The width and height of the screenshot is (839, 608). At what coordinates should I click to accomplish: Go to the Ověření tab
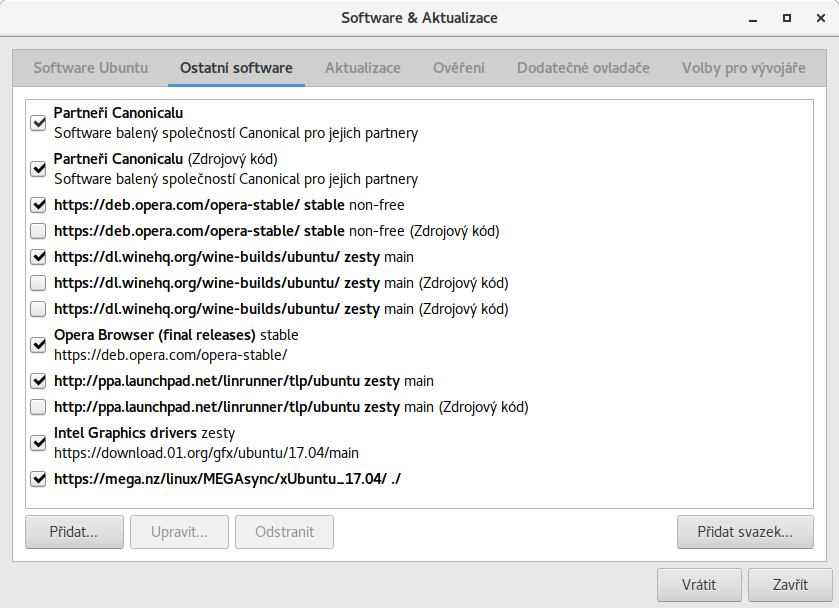[x=459, y=68]
